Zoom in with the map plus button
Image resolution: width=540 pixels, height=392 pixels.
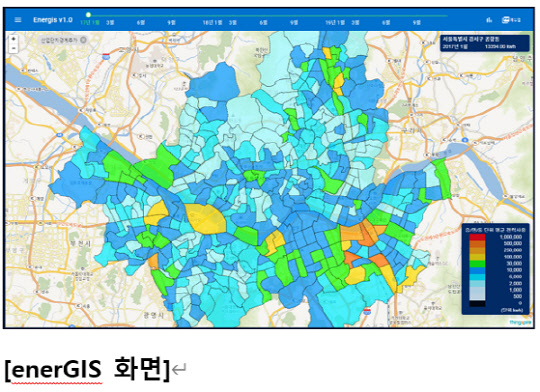coord(13,39)
